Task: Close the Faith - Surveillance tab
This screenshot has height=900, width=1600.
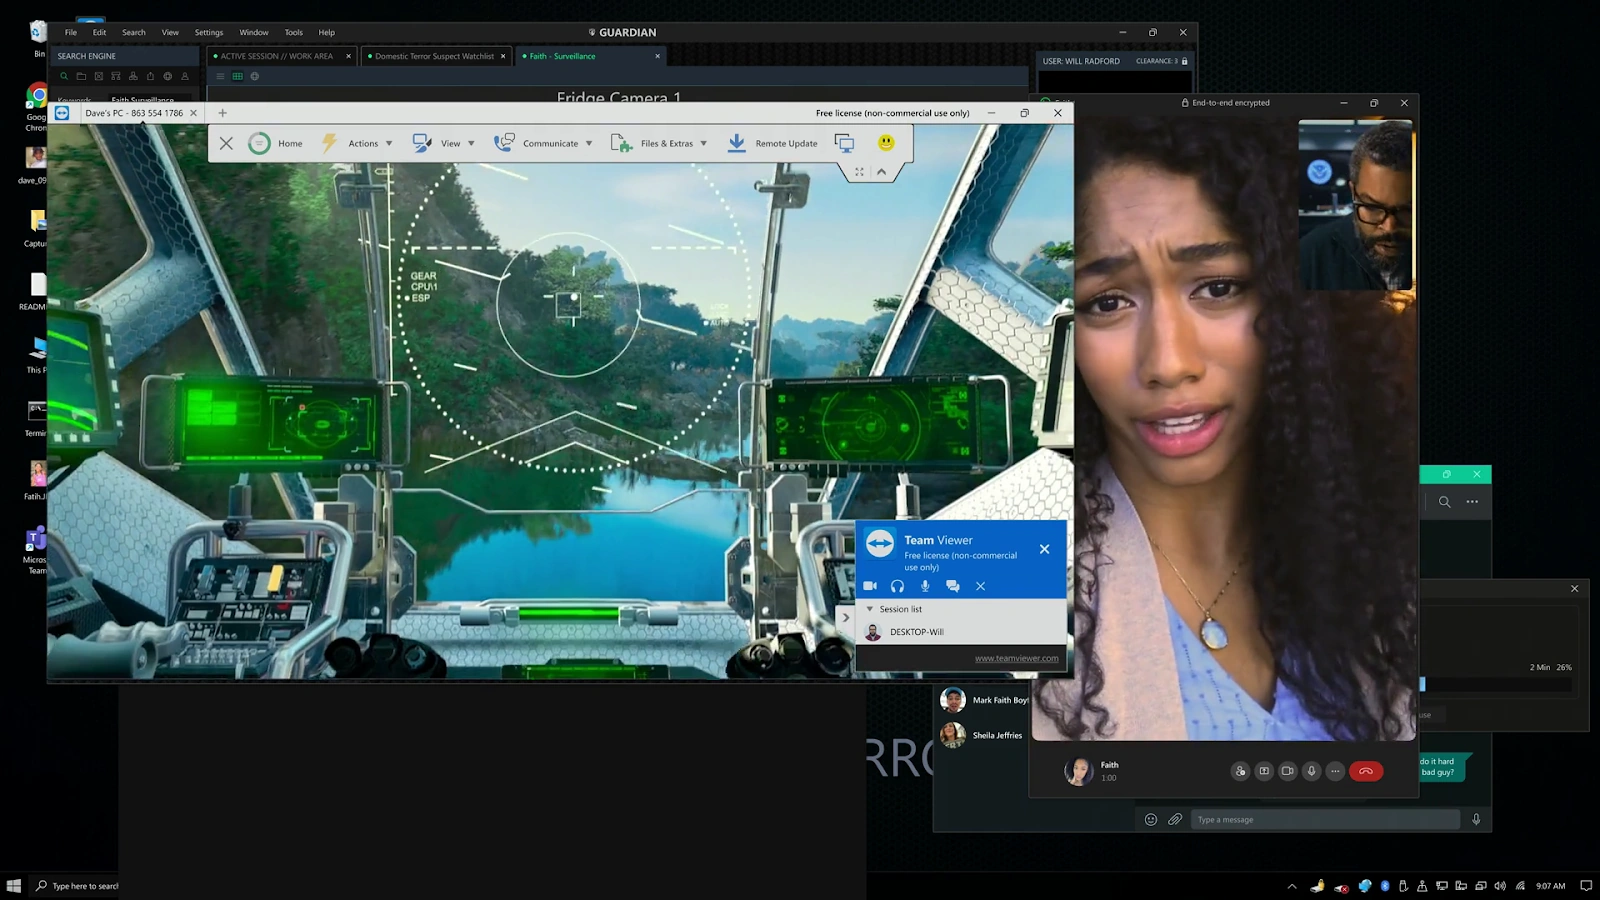Action: click(x=657, y=56)
